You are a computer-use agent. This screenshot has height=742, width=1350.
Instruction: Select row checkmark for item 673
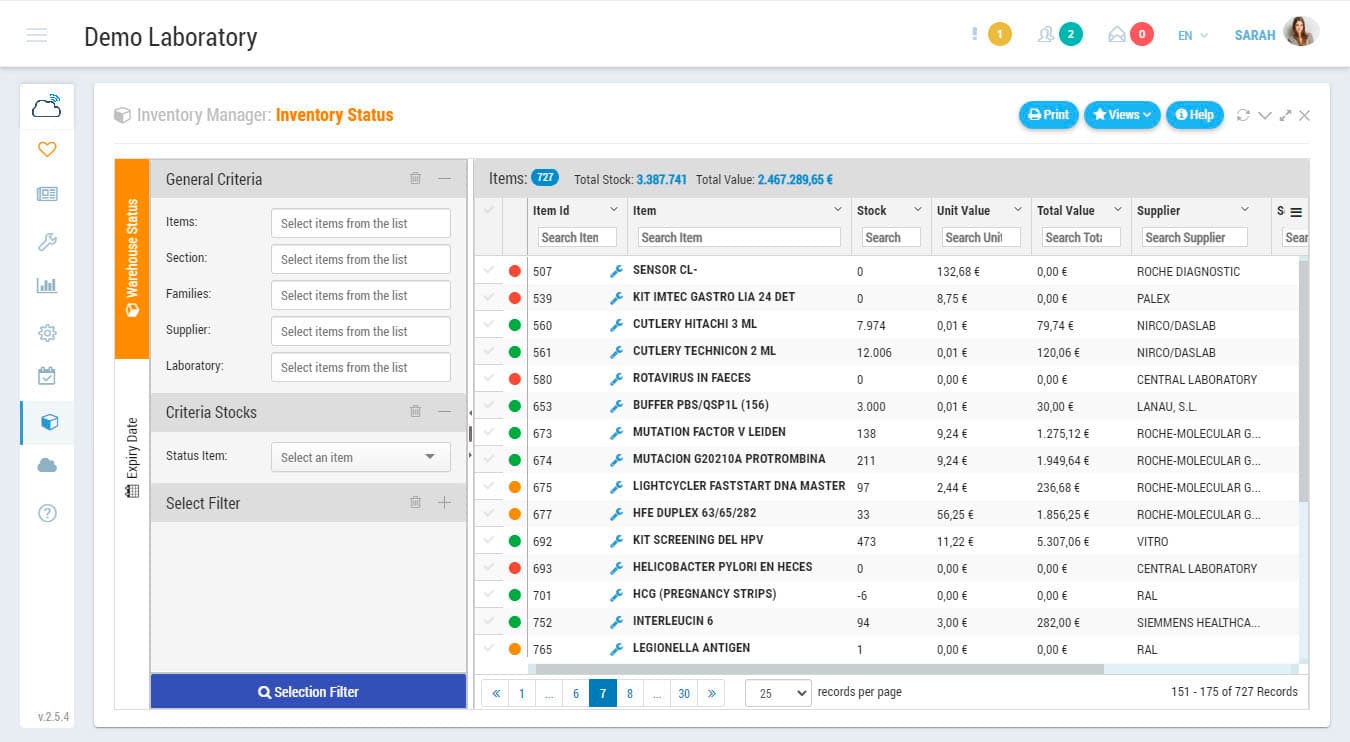click(x=488, y=432)
